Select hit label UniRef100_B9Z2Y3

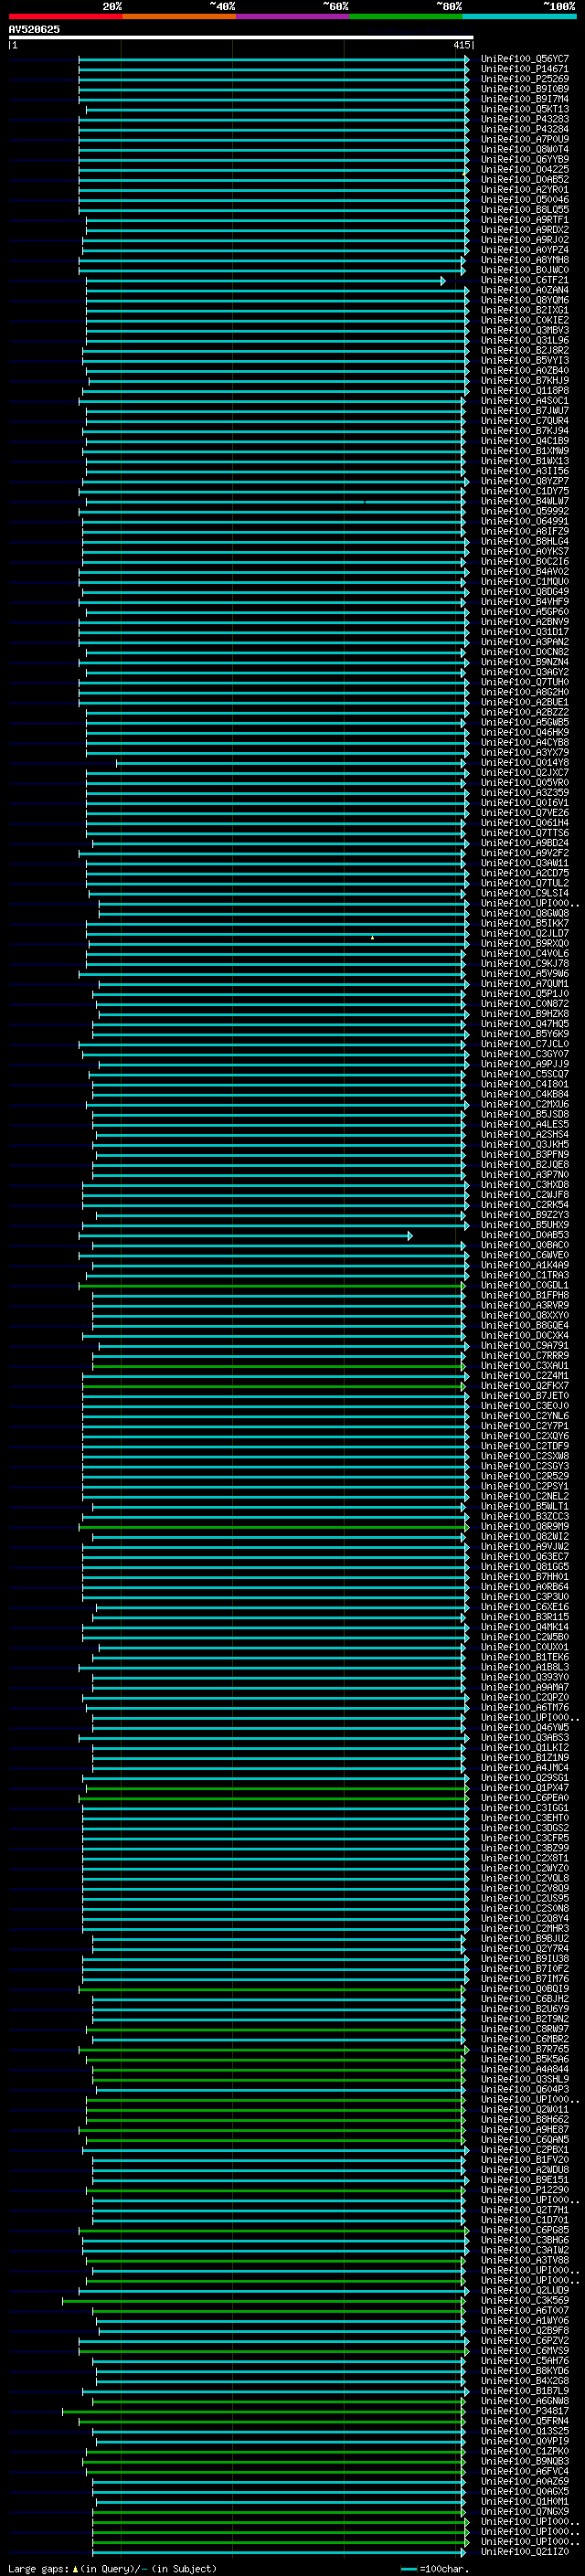(525, 1214)
